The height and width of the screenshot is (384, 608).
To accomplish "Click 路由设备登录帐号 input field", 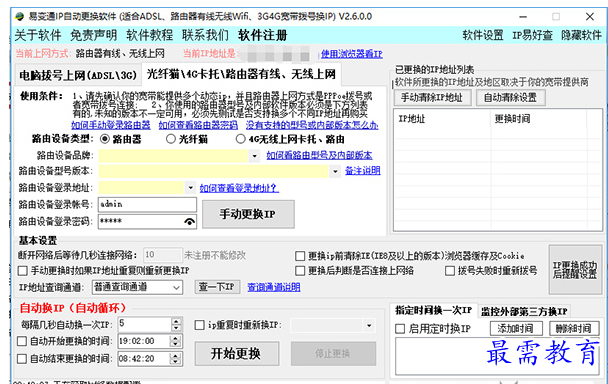I will tap(147, 204).
